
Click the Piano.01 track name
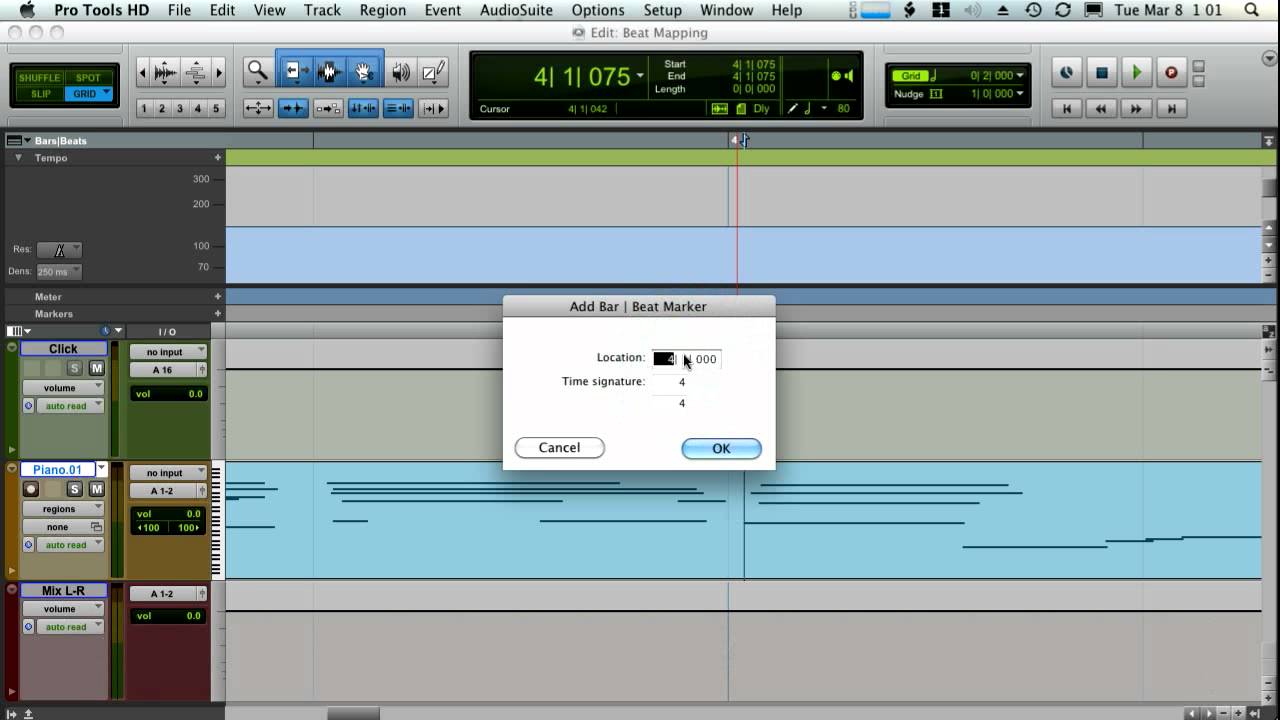tap(57, 470)
